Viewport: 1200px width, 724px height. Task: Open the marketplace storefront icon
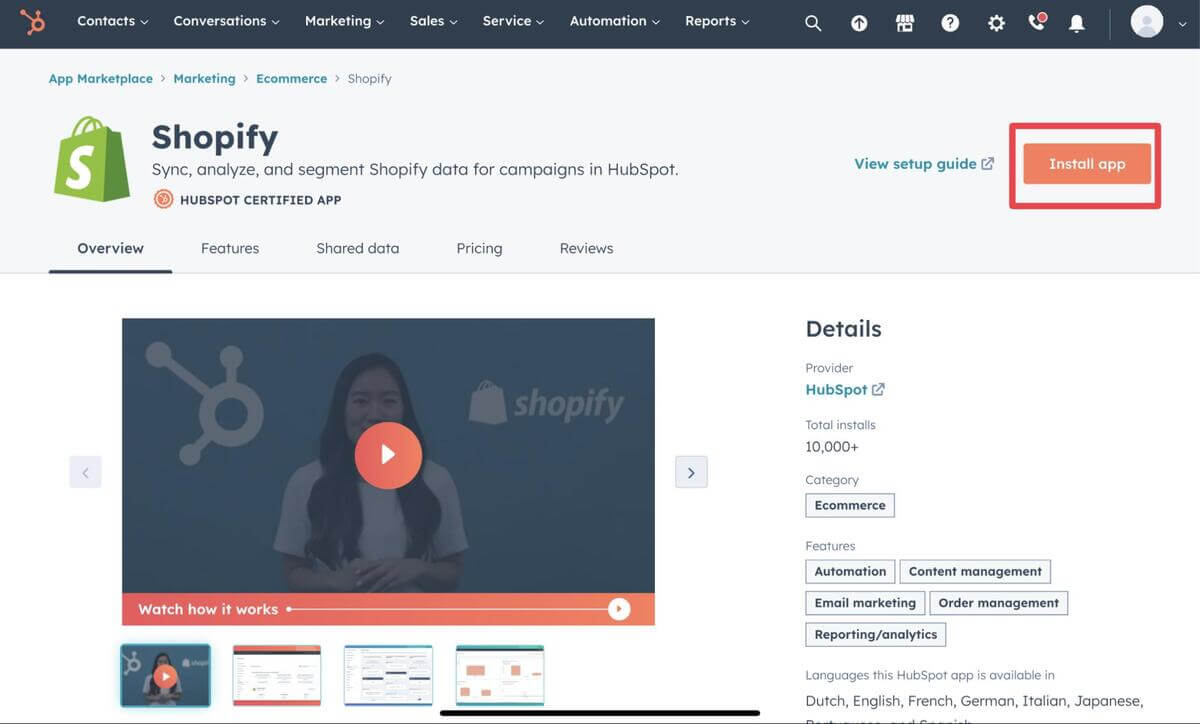[x=905, y=23]
